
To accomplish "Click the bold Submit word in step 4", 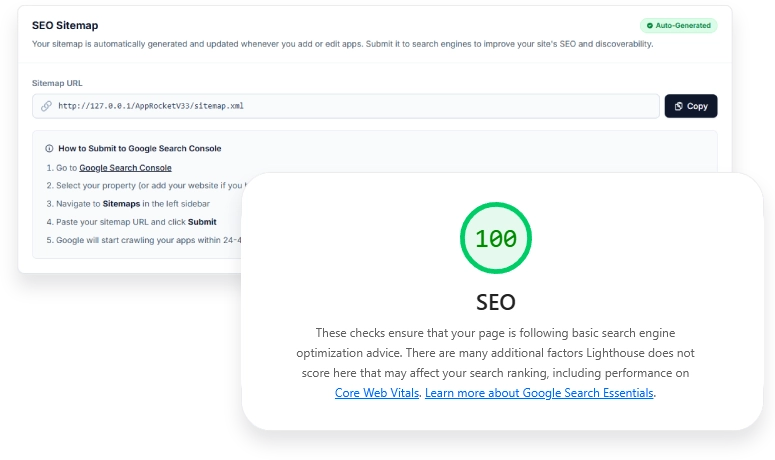I will click(202, 222).
